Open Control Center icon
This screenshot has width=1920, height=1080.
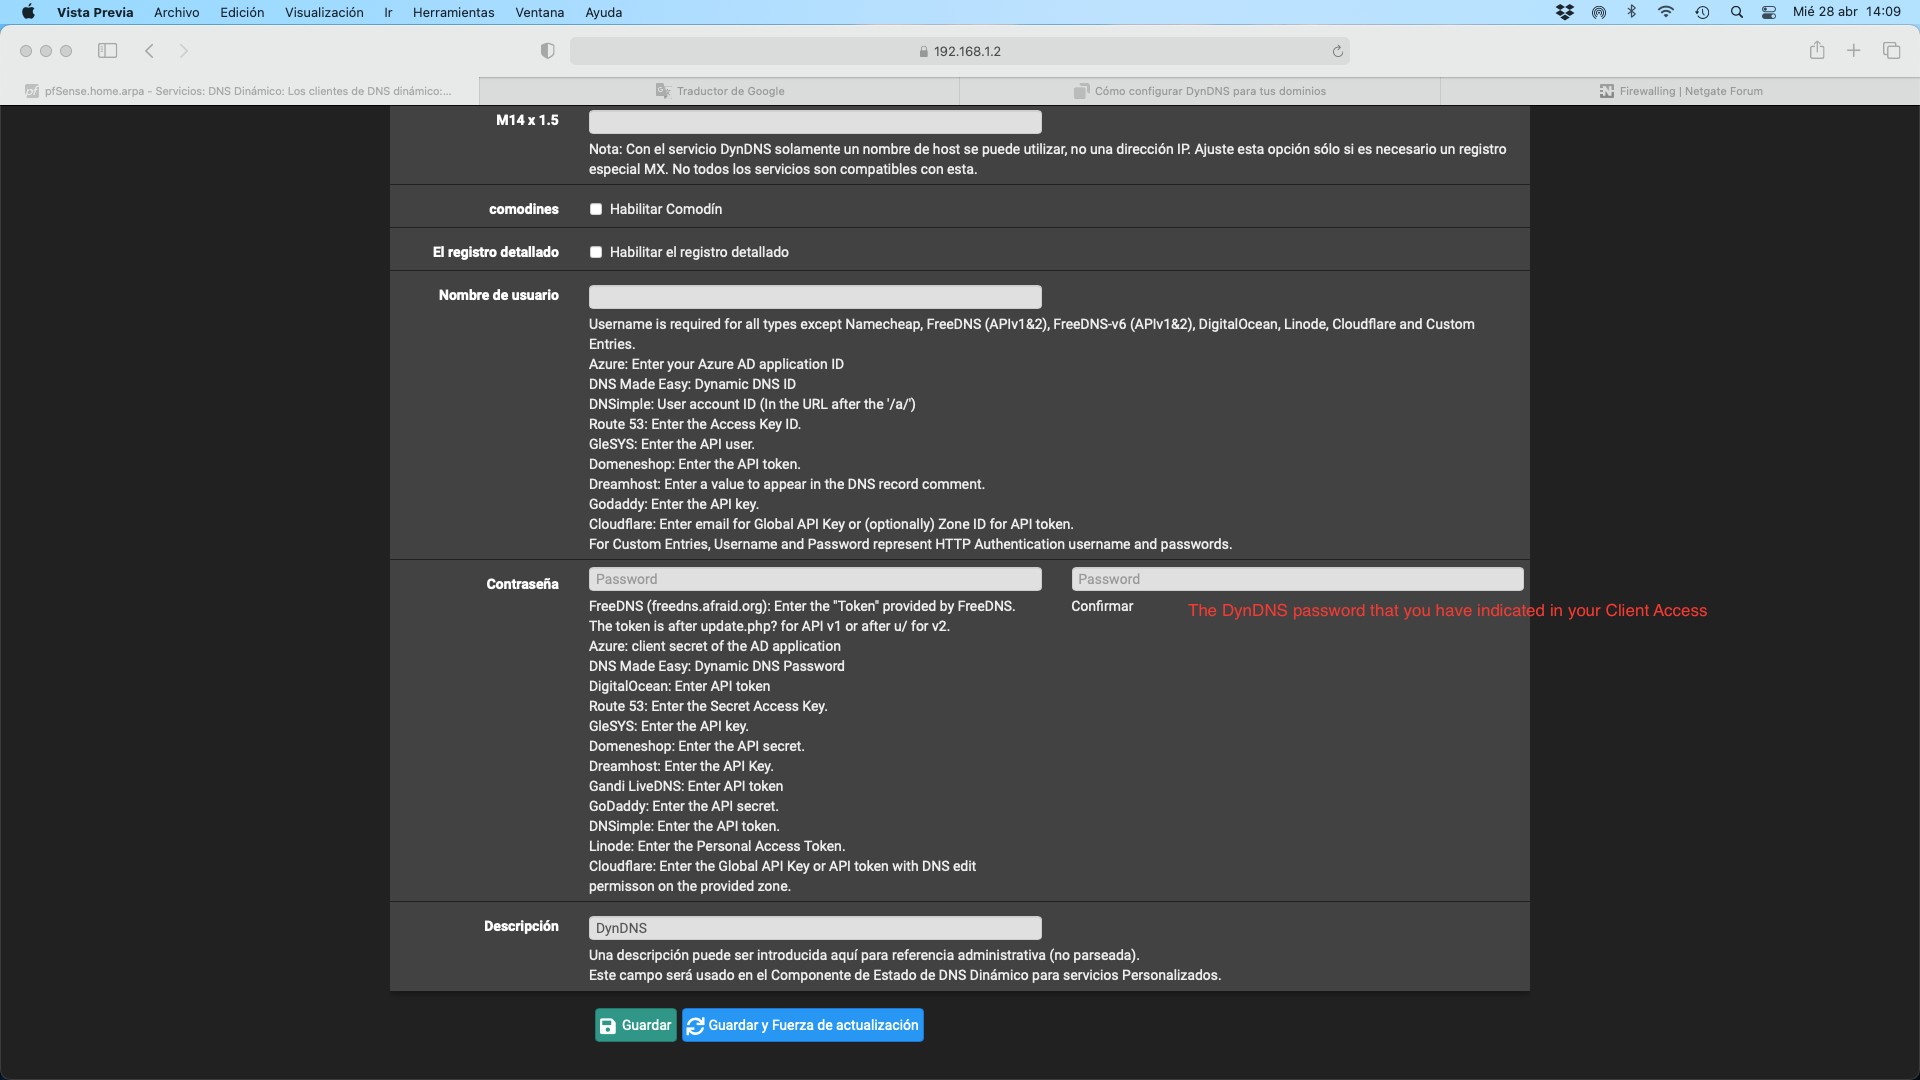[1769, 12]
